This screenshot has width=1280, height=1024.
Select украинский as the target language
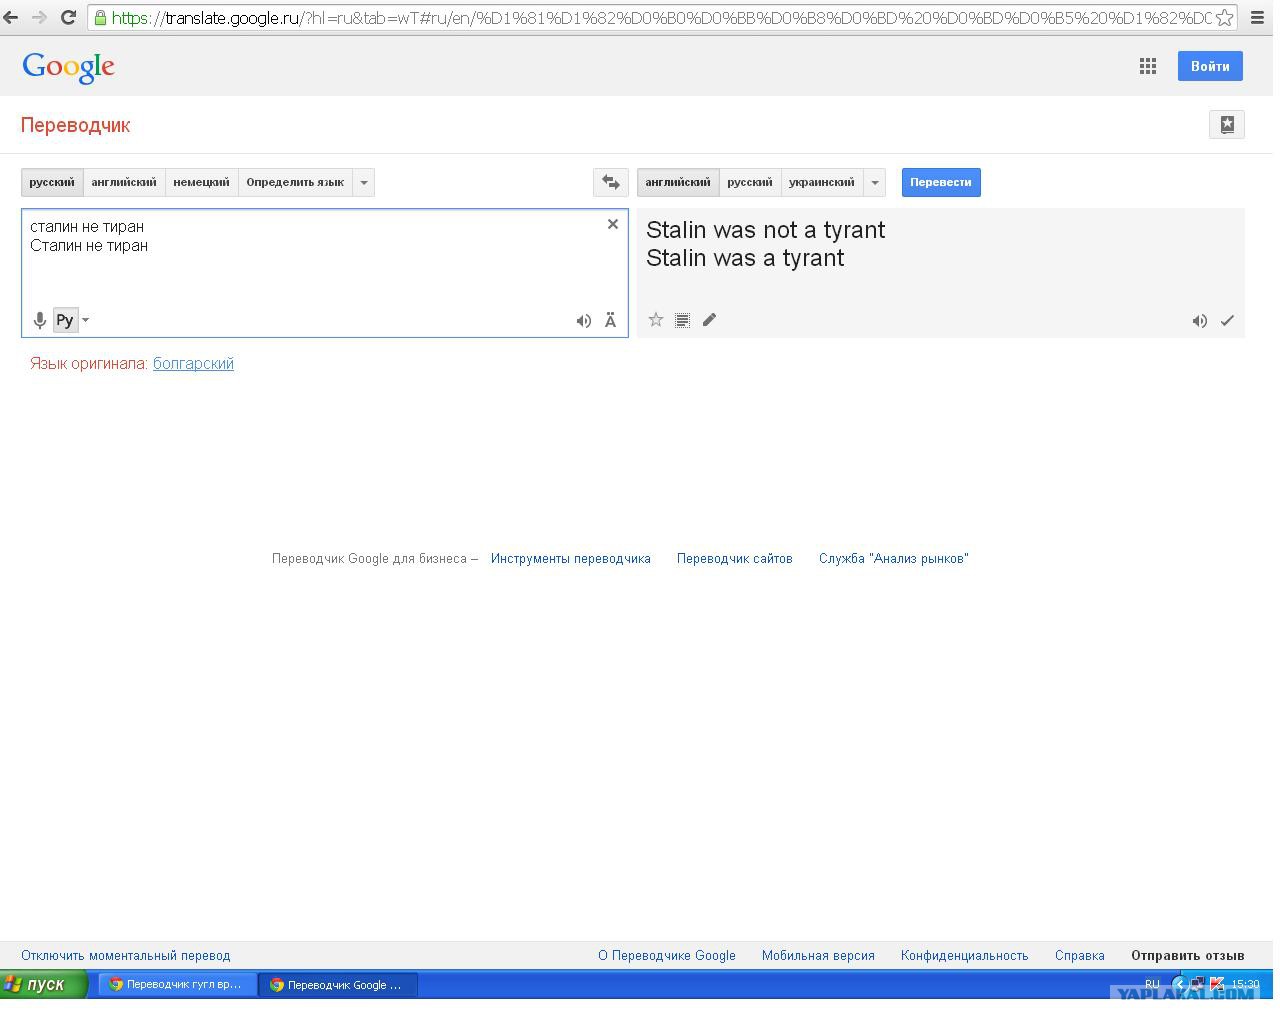click(822, 182)
